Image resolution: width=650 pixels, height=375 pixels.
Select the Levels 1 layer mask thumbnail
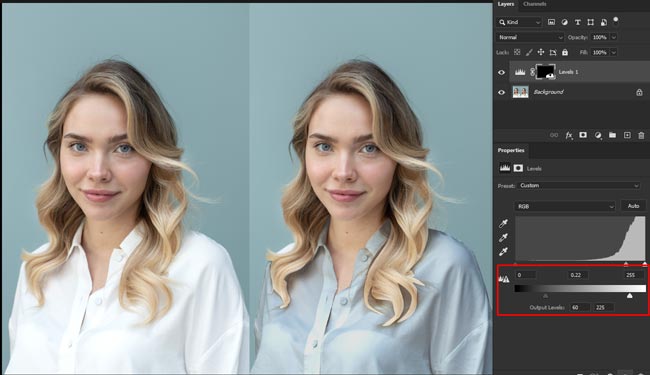point(546,72)
